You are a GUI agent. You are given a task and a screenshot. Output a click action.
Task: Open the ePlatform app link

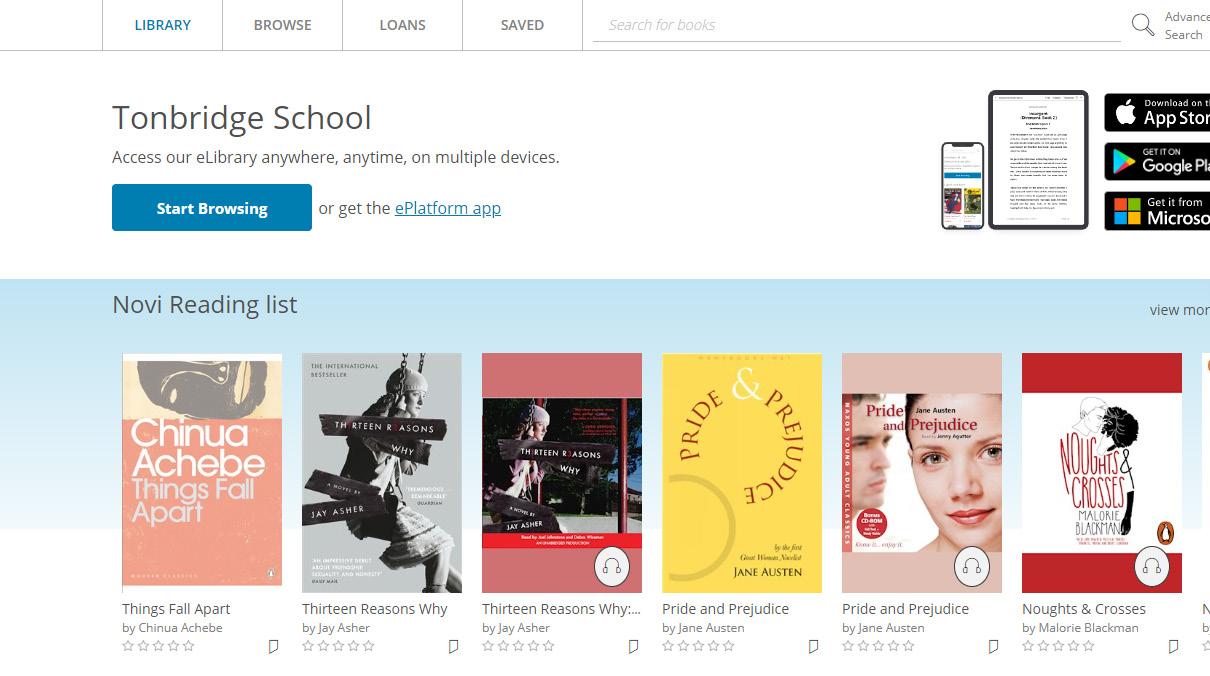pos(448,208)
